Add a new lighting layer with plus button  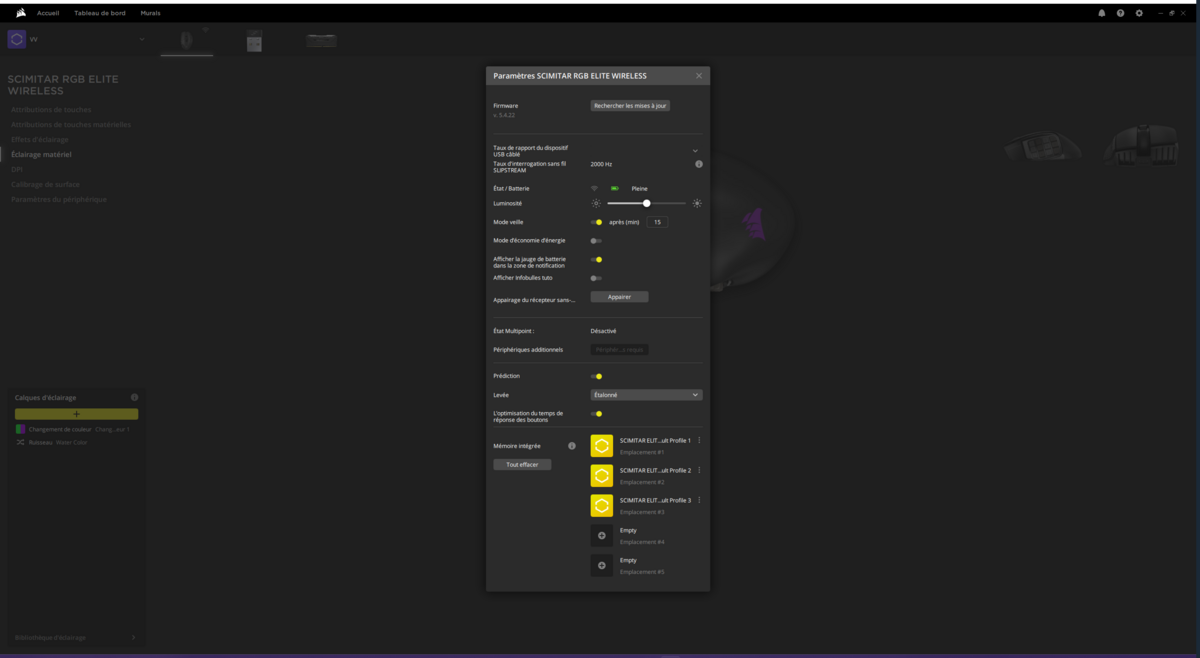coord(77,414)
